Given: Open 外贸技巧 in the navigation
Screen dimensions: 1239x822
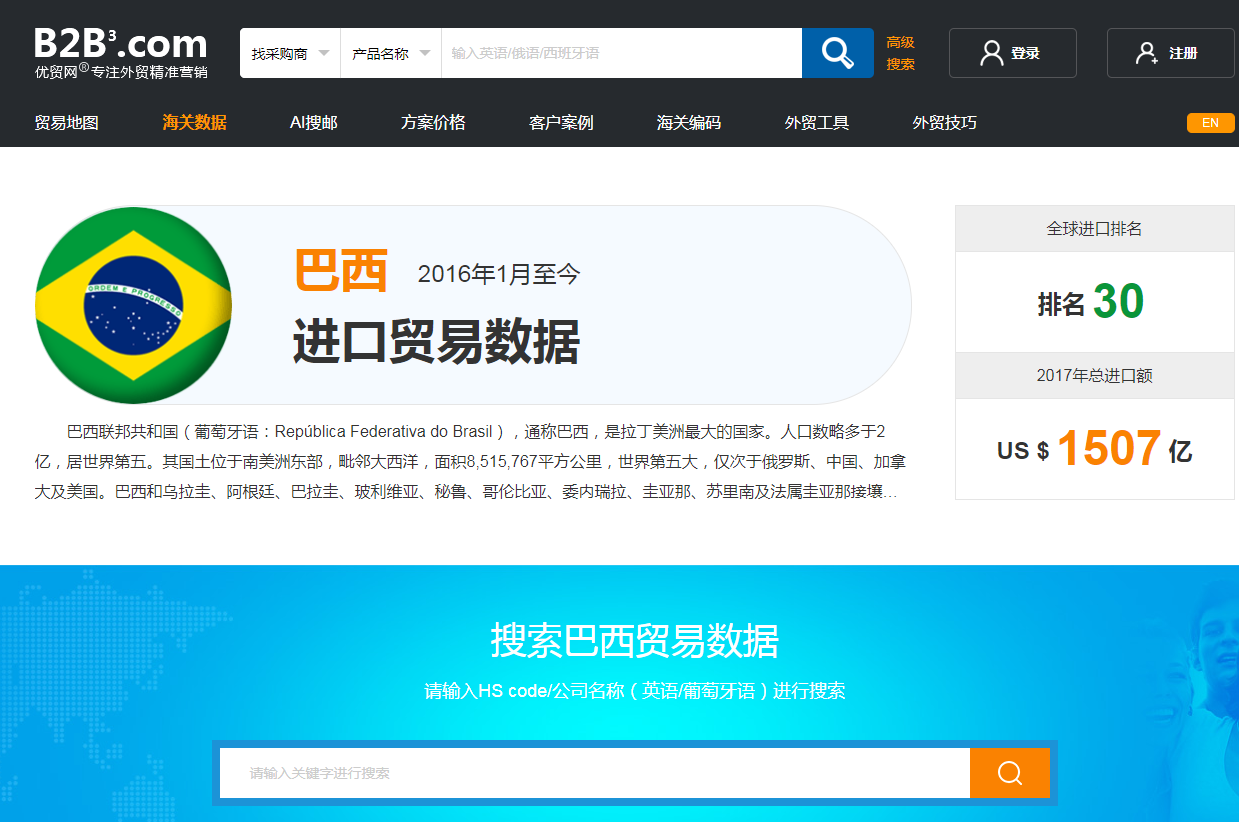Looking at the screenshot, I should (x=945, y=123).
